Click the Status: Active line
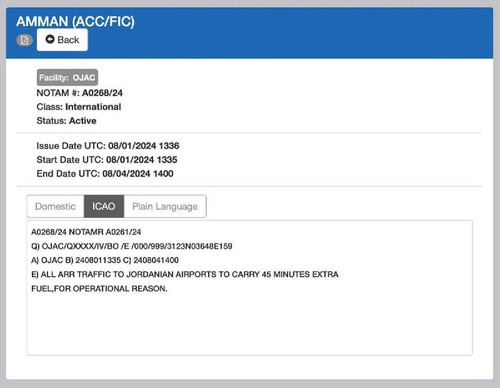Image resolution: width=500 pixels, height=388 pixels. point(67,121)
